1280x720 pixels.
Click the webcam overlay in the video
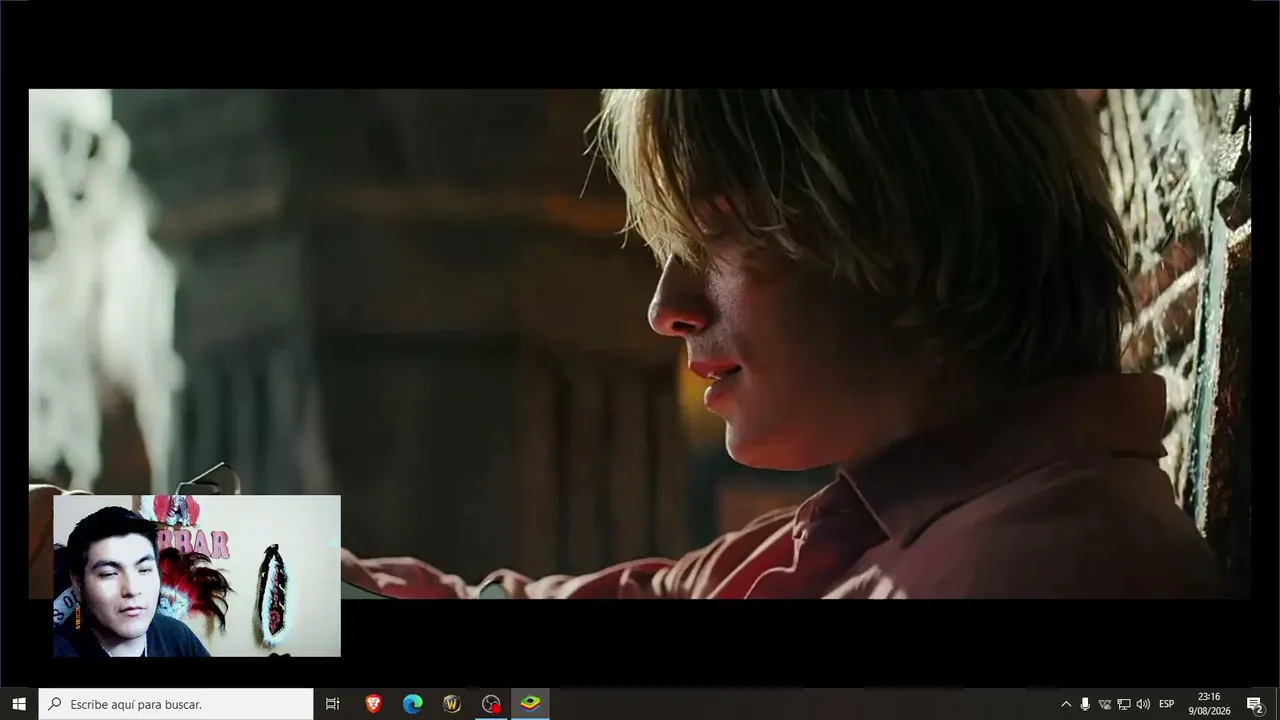[197, 576]
